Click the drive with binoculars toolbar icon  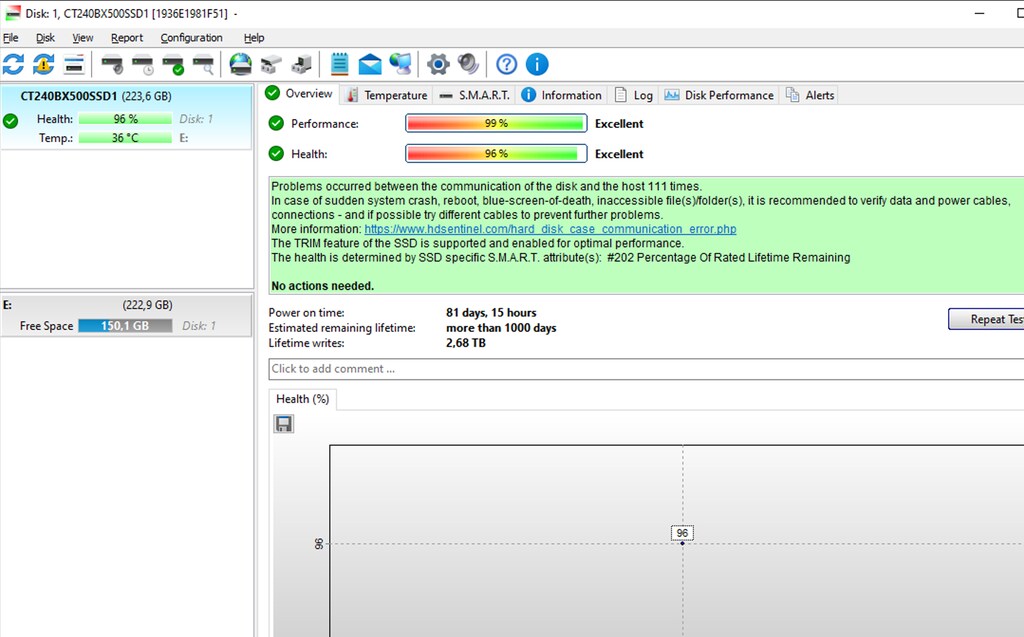[271, 64]
